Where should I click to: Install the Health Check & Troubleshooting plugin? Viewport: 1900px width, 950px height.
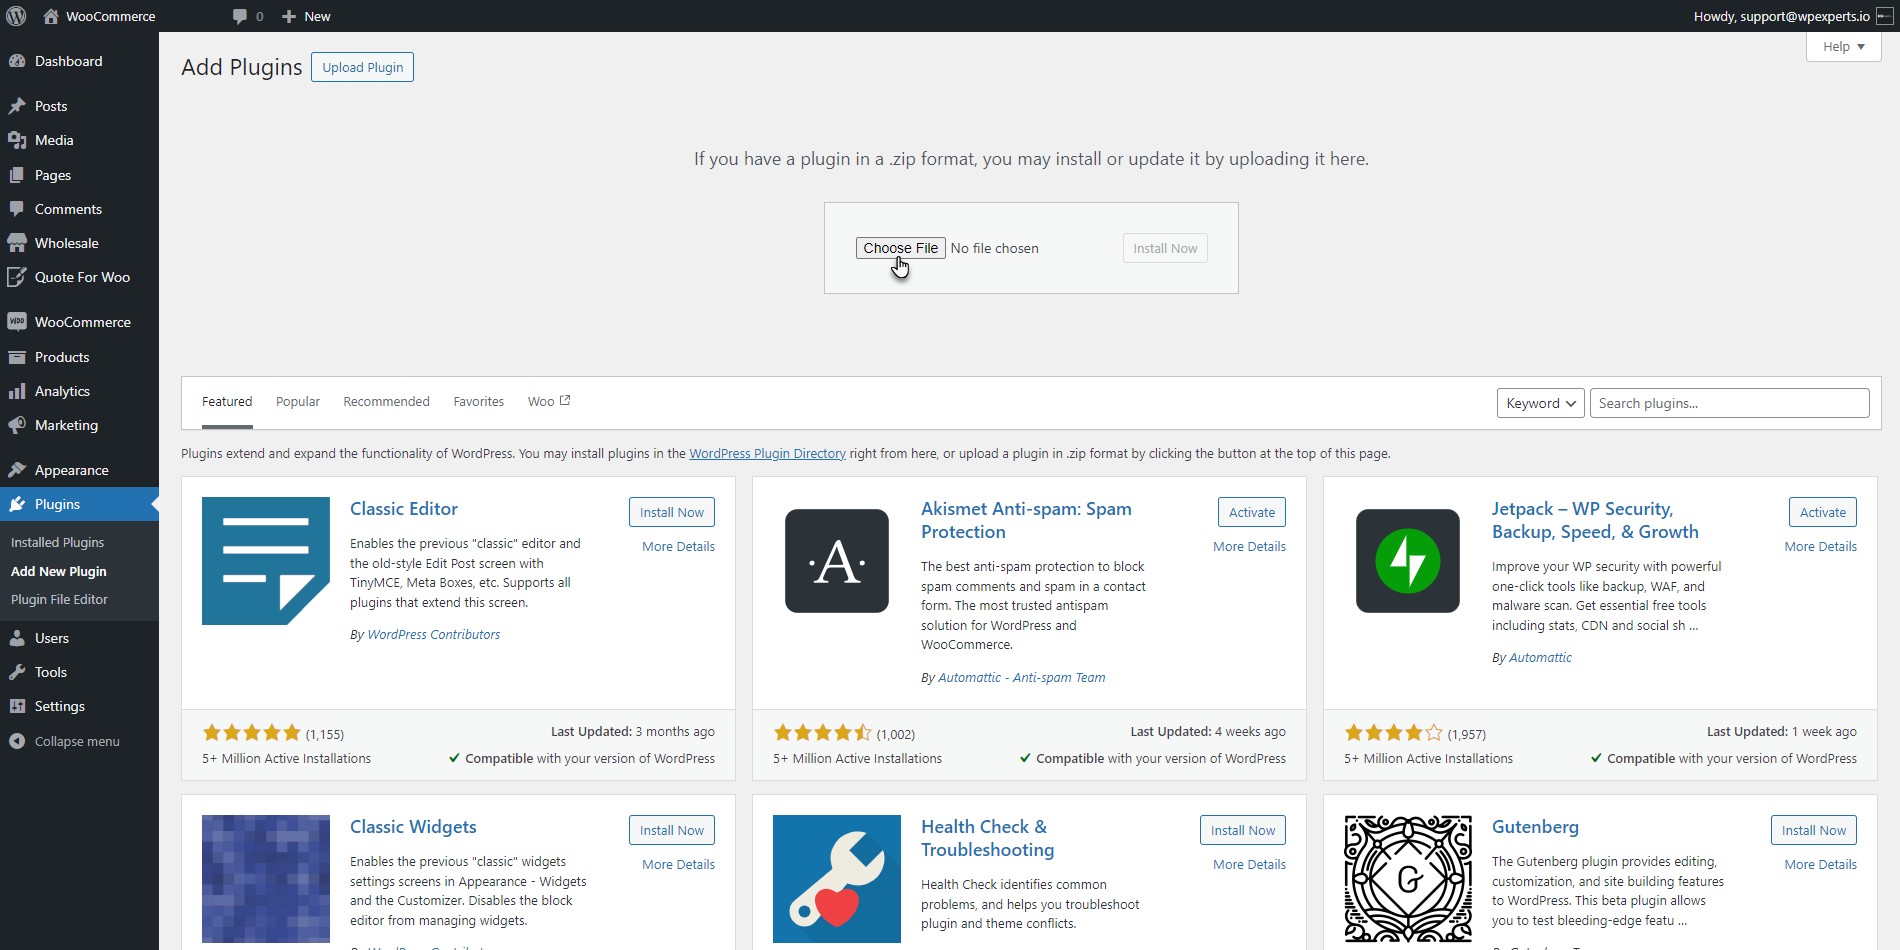tap(1243, 830)
